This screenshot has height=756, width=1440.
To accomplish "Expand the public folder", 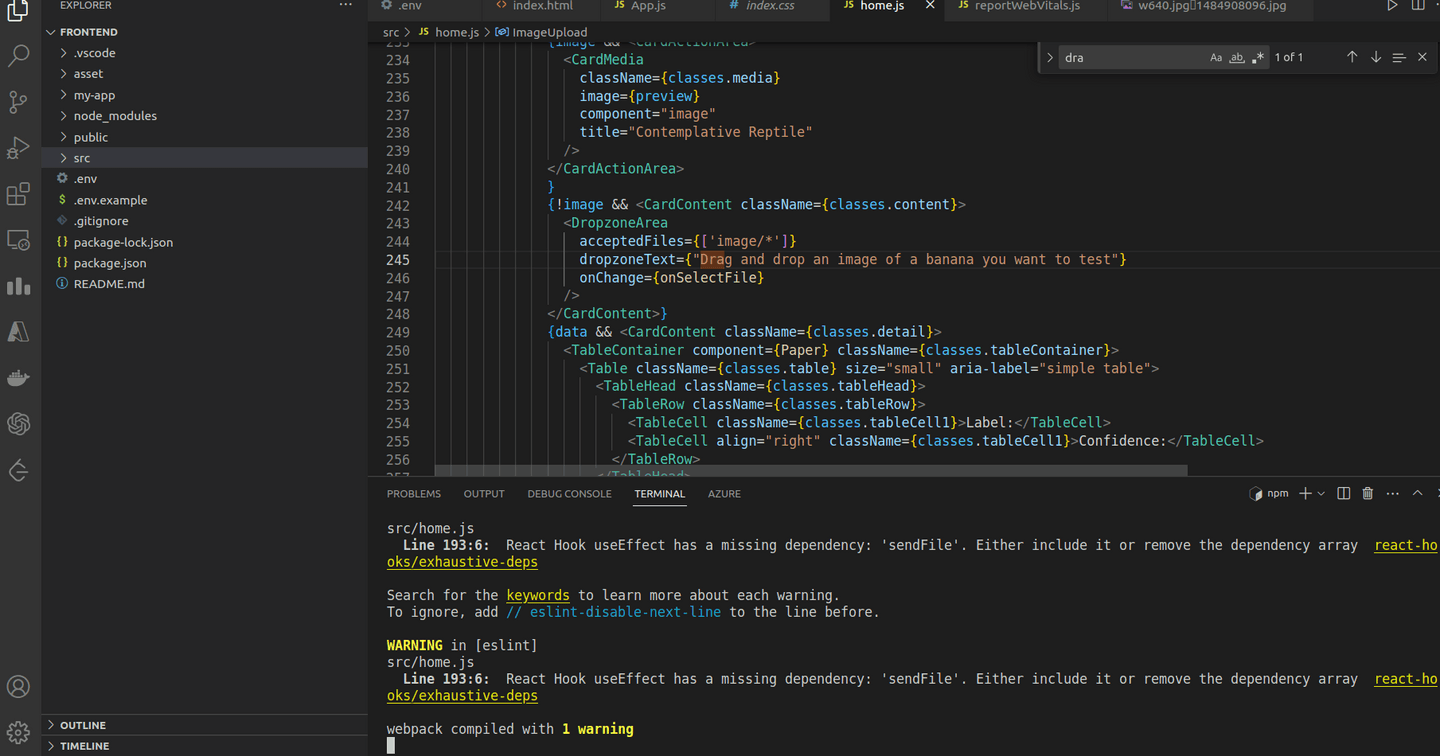I will click(x=205, y=137).
